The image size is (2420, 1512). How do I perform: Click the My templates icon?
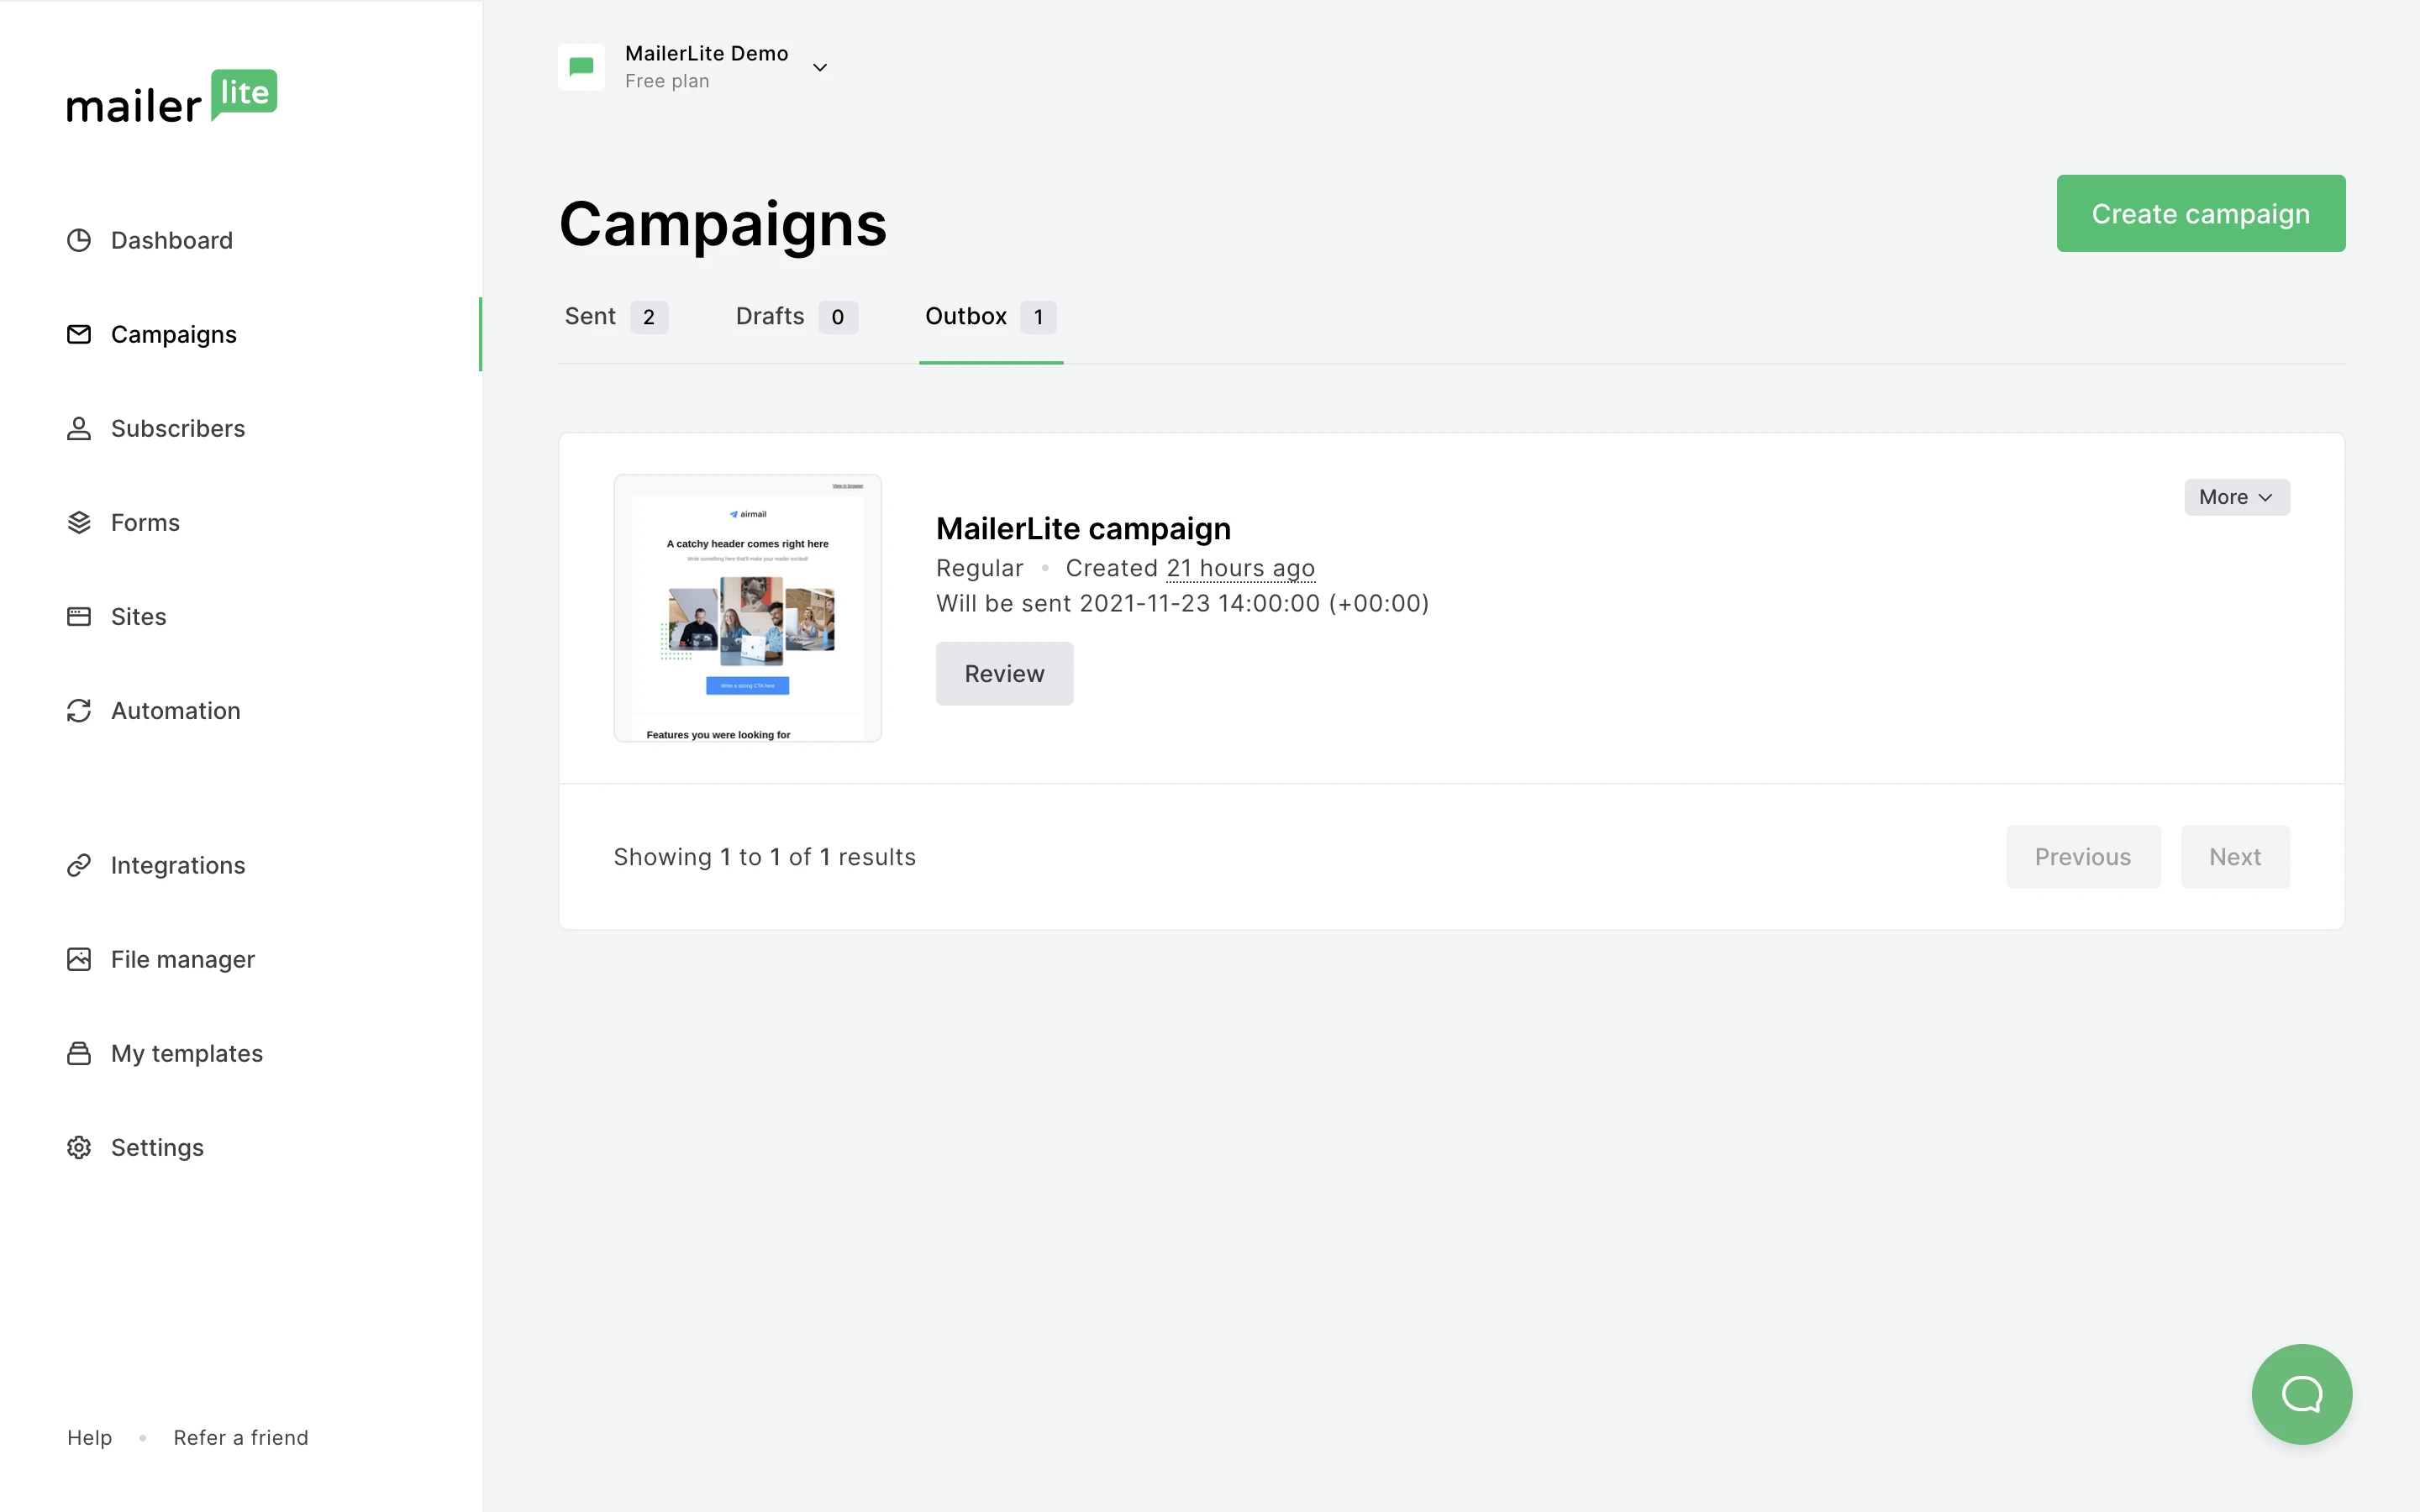79,1053
